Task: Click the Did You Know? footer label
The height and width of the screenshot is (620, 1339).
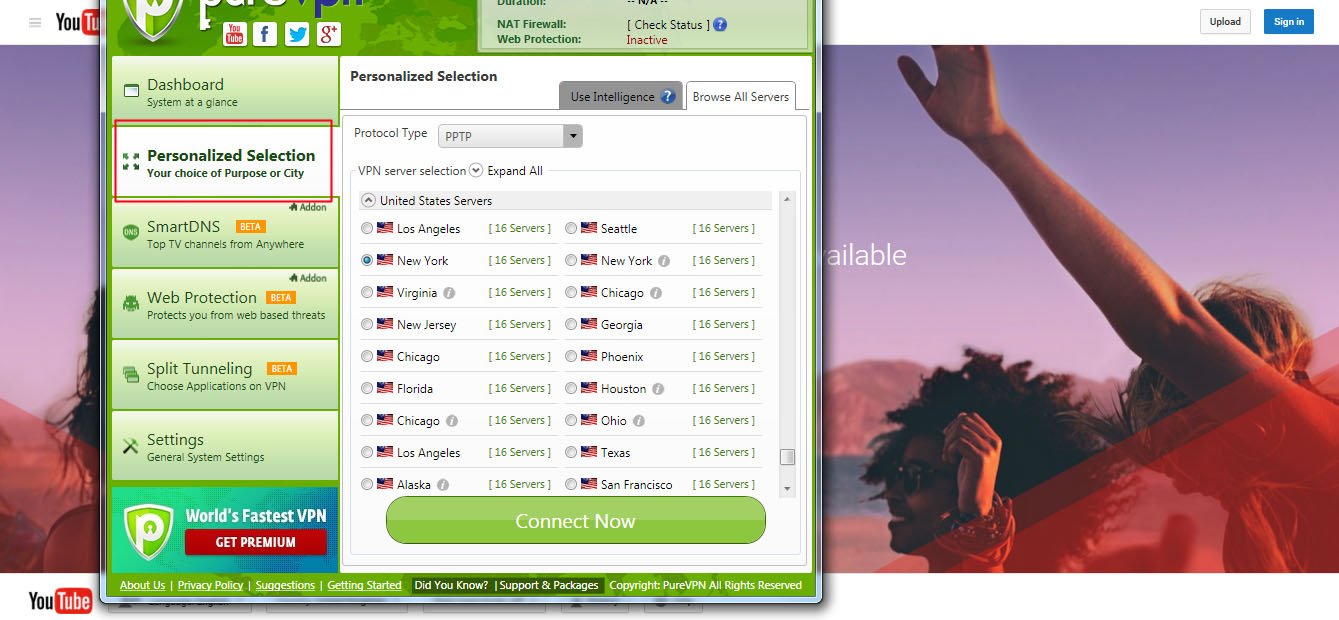Action: [450, 585]
